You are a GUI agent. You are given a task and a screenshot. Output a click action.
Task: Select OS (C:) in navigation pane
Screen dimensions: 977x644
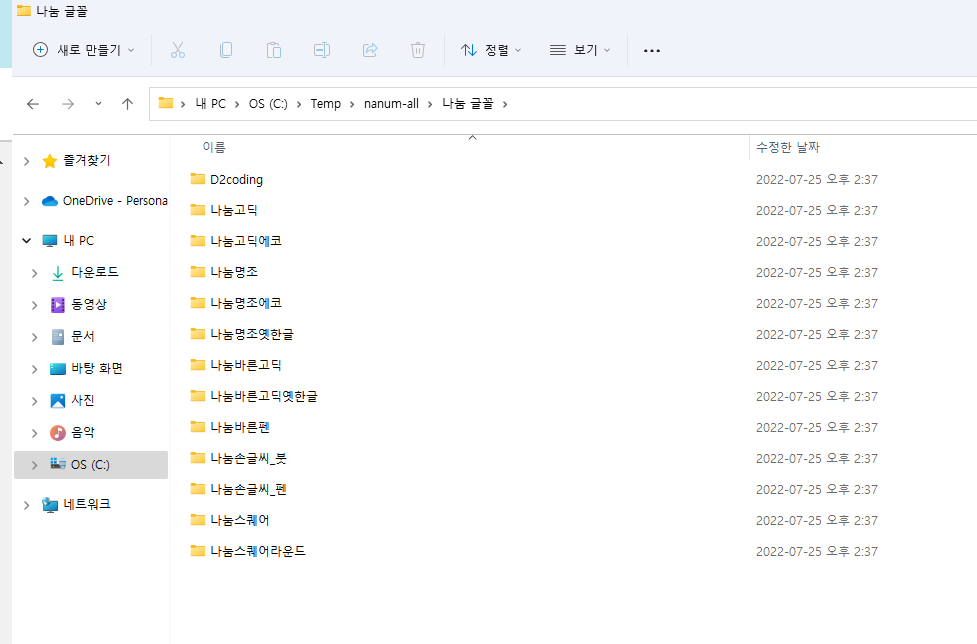point(90,465)
